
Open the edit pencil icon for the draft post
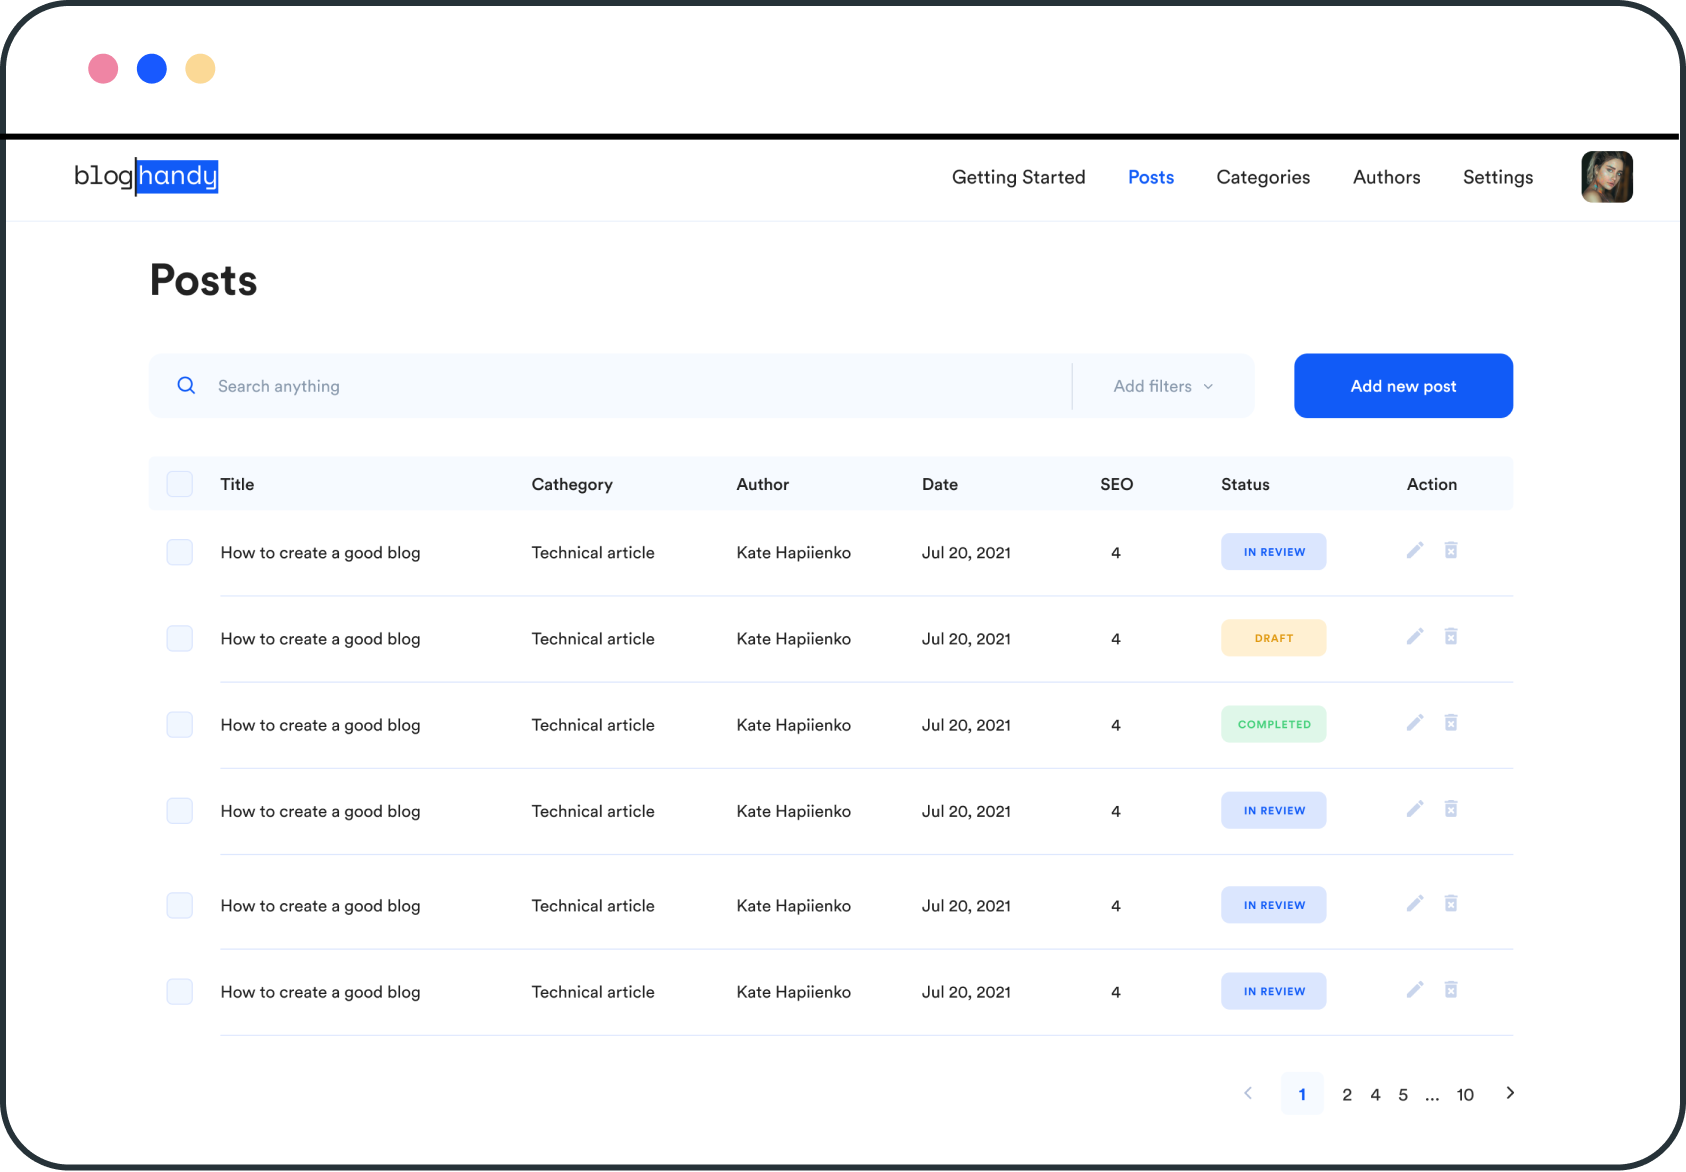tap(1415, 636)
